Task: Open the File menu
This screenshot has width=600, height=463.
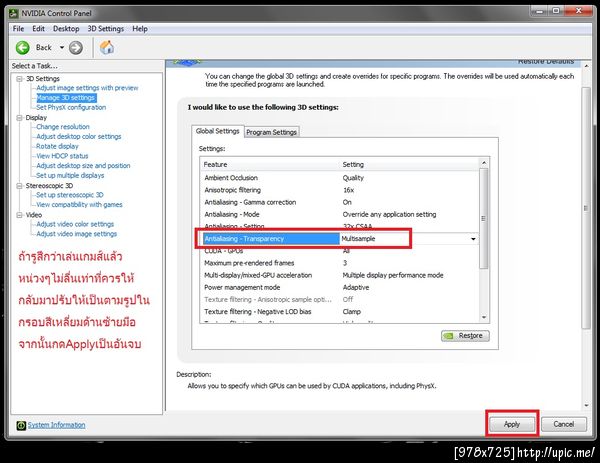Action: (18, 29)
